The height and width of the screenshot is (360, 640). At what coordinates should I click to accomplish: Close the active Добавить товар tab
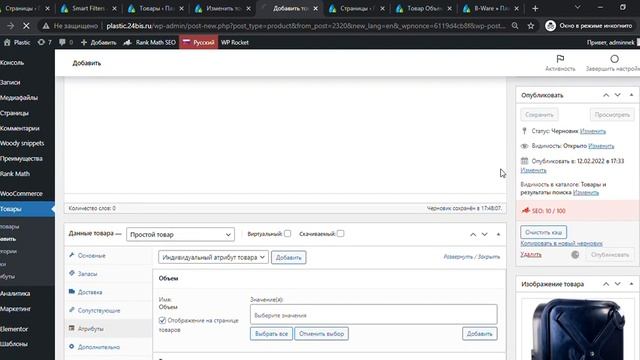pyautogui.click(x=316, y=8)
